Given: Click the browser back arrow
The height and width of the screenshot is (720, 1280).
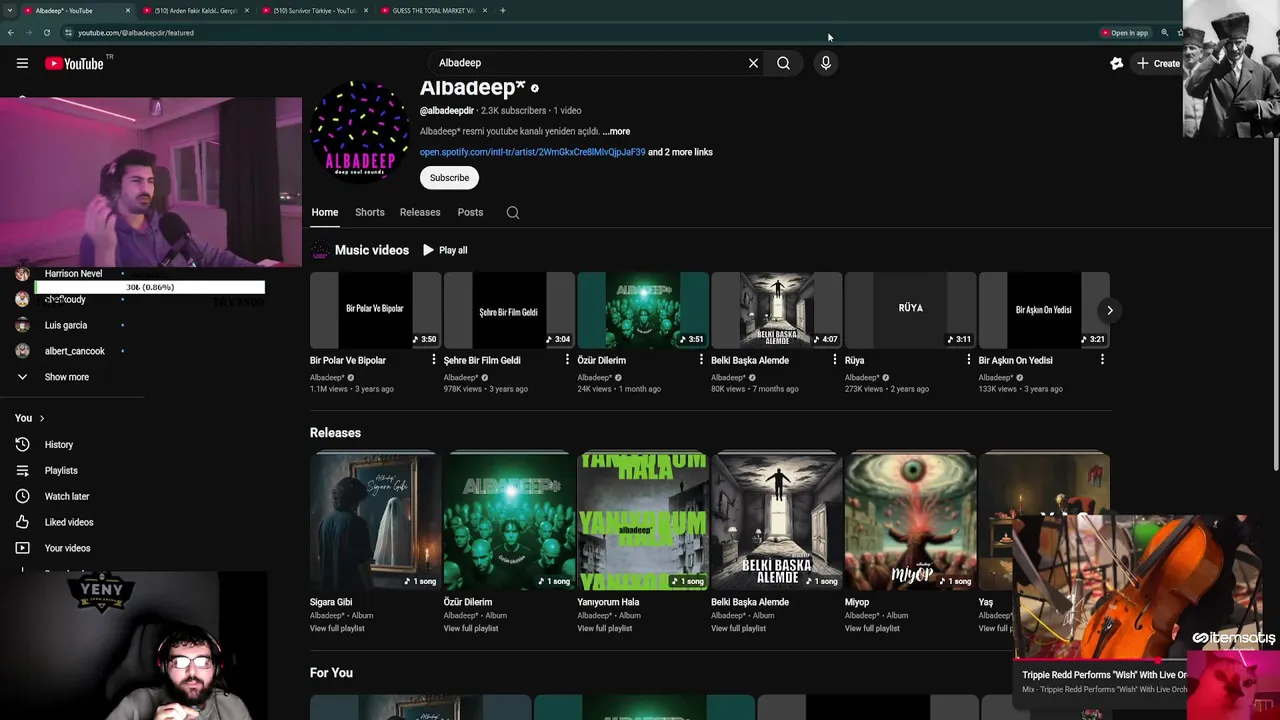Looking at the screenshot, I should 10,32.
